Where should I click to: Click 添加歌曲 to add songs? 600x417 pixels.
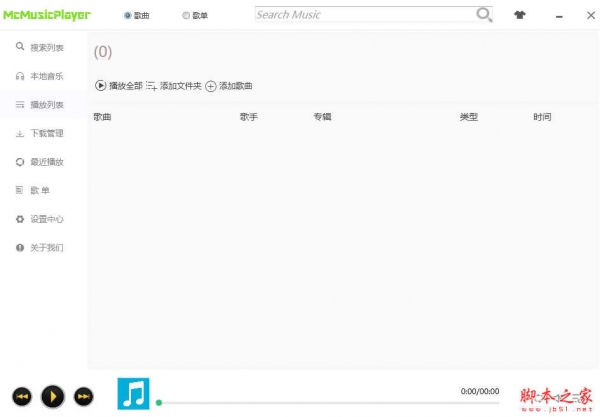[229, 86]
